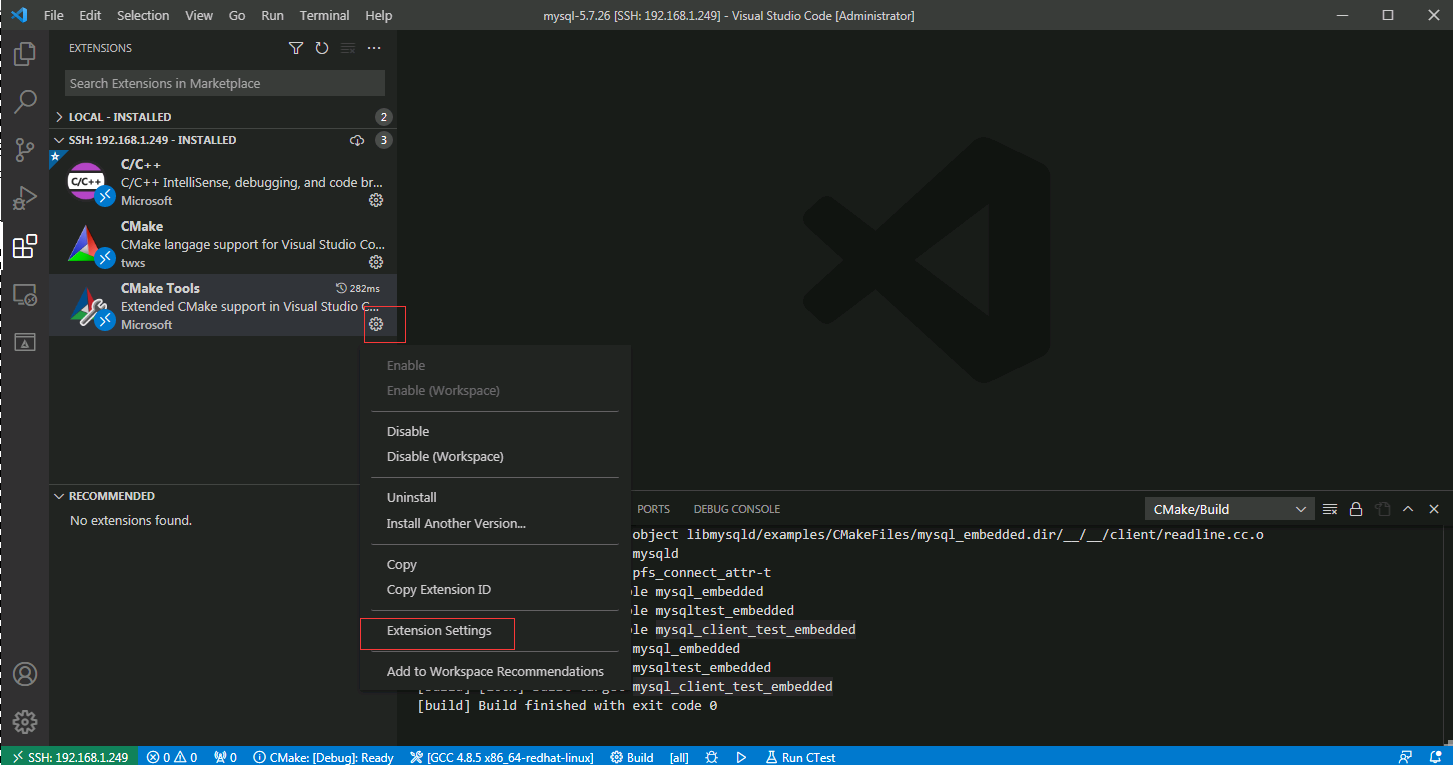Open the CMake (twxs) extension manage gear
The height and width of the screenshot is (765, 1453).
click(376, 262)
